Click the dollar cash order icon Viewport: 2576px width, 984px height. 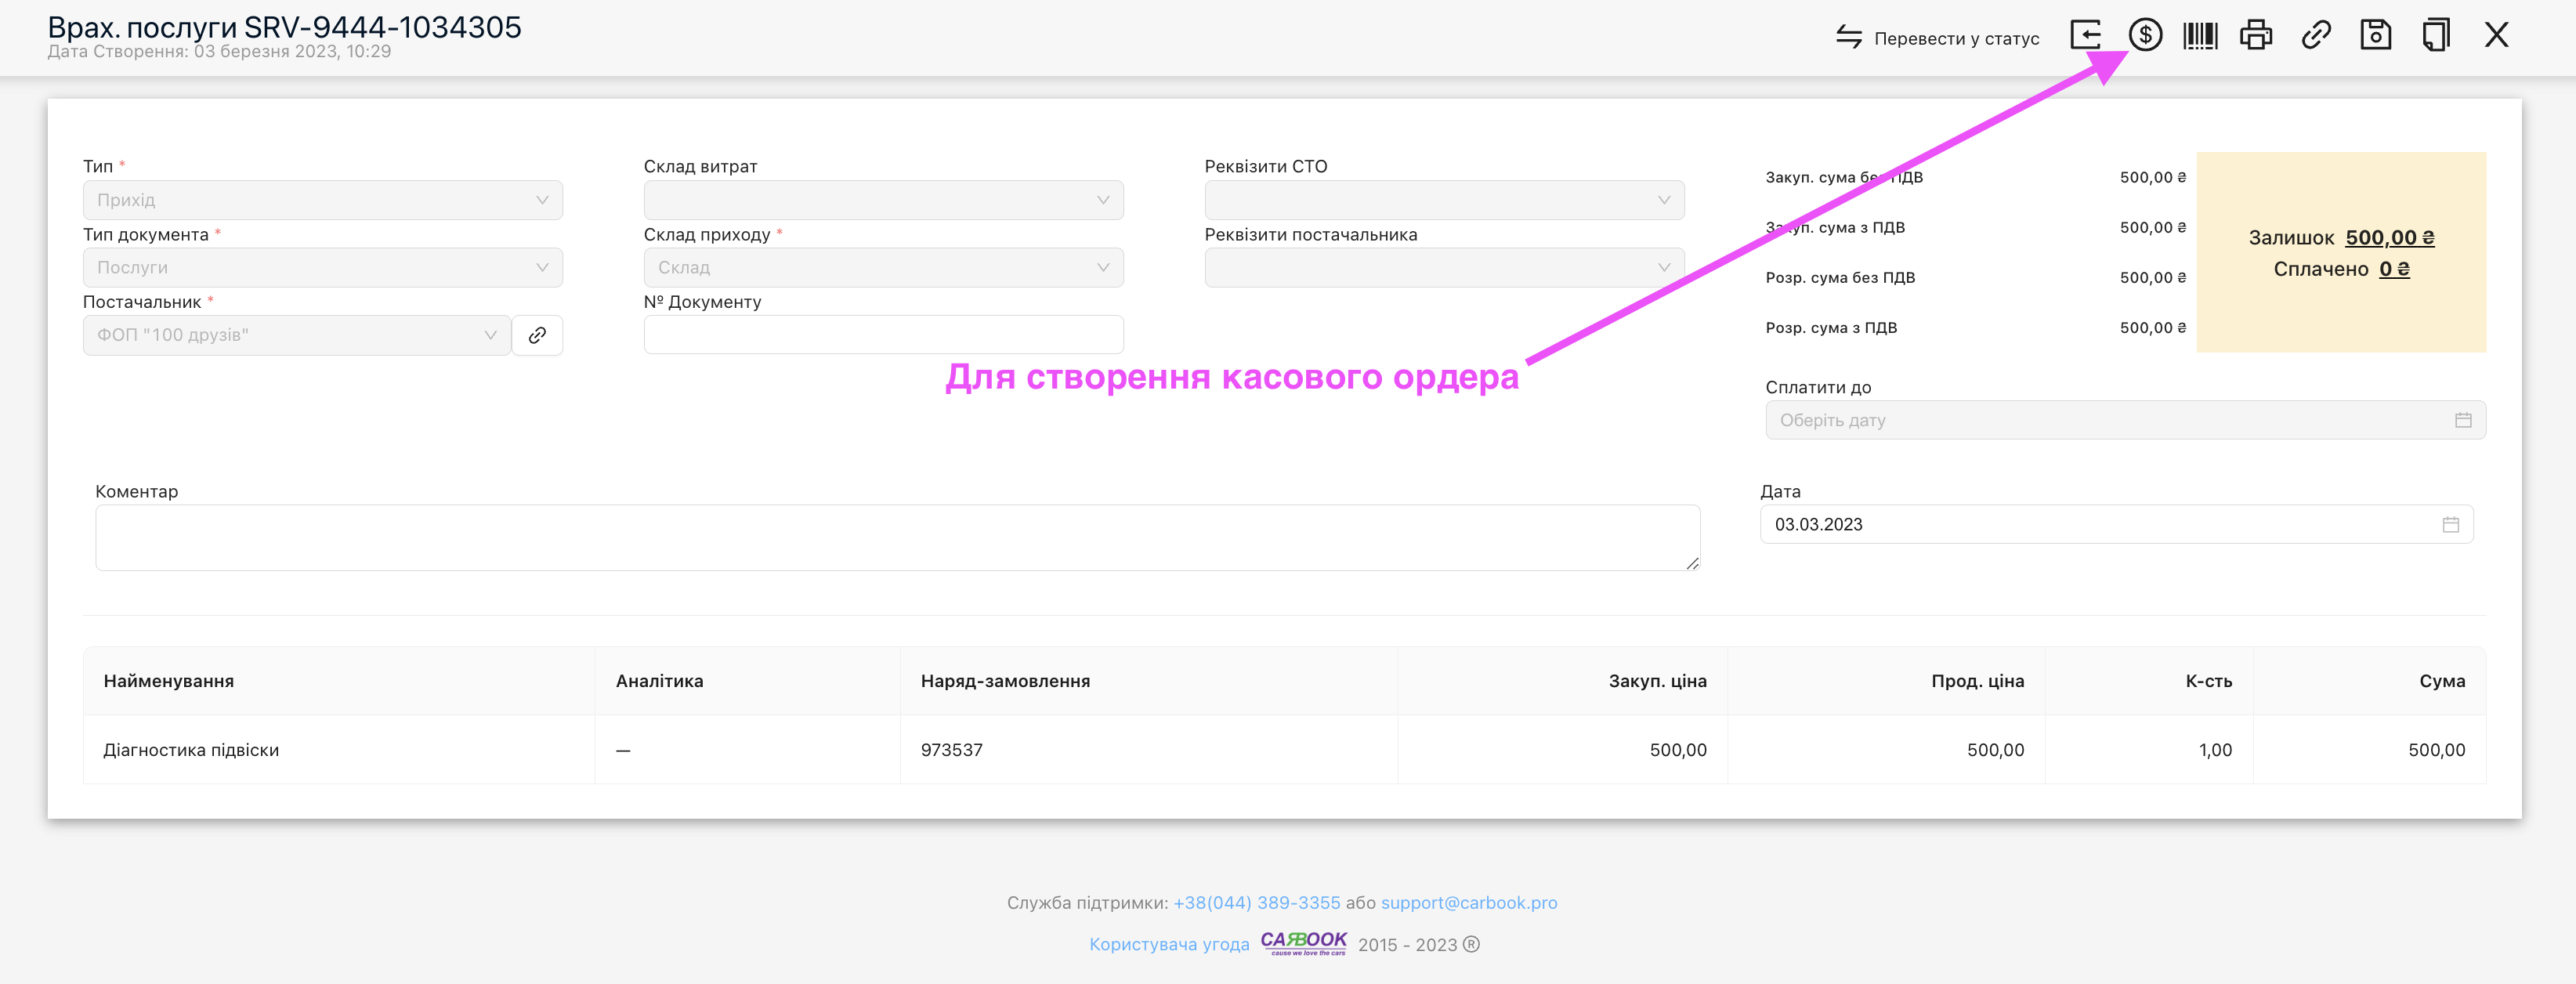click(2145, 36)
